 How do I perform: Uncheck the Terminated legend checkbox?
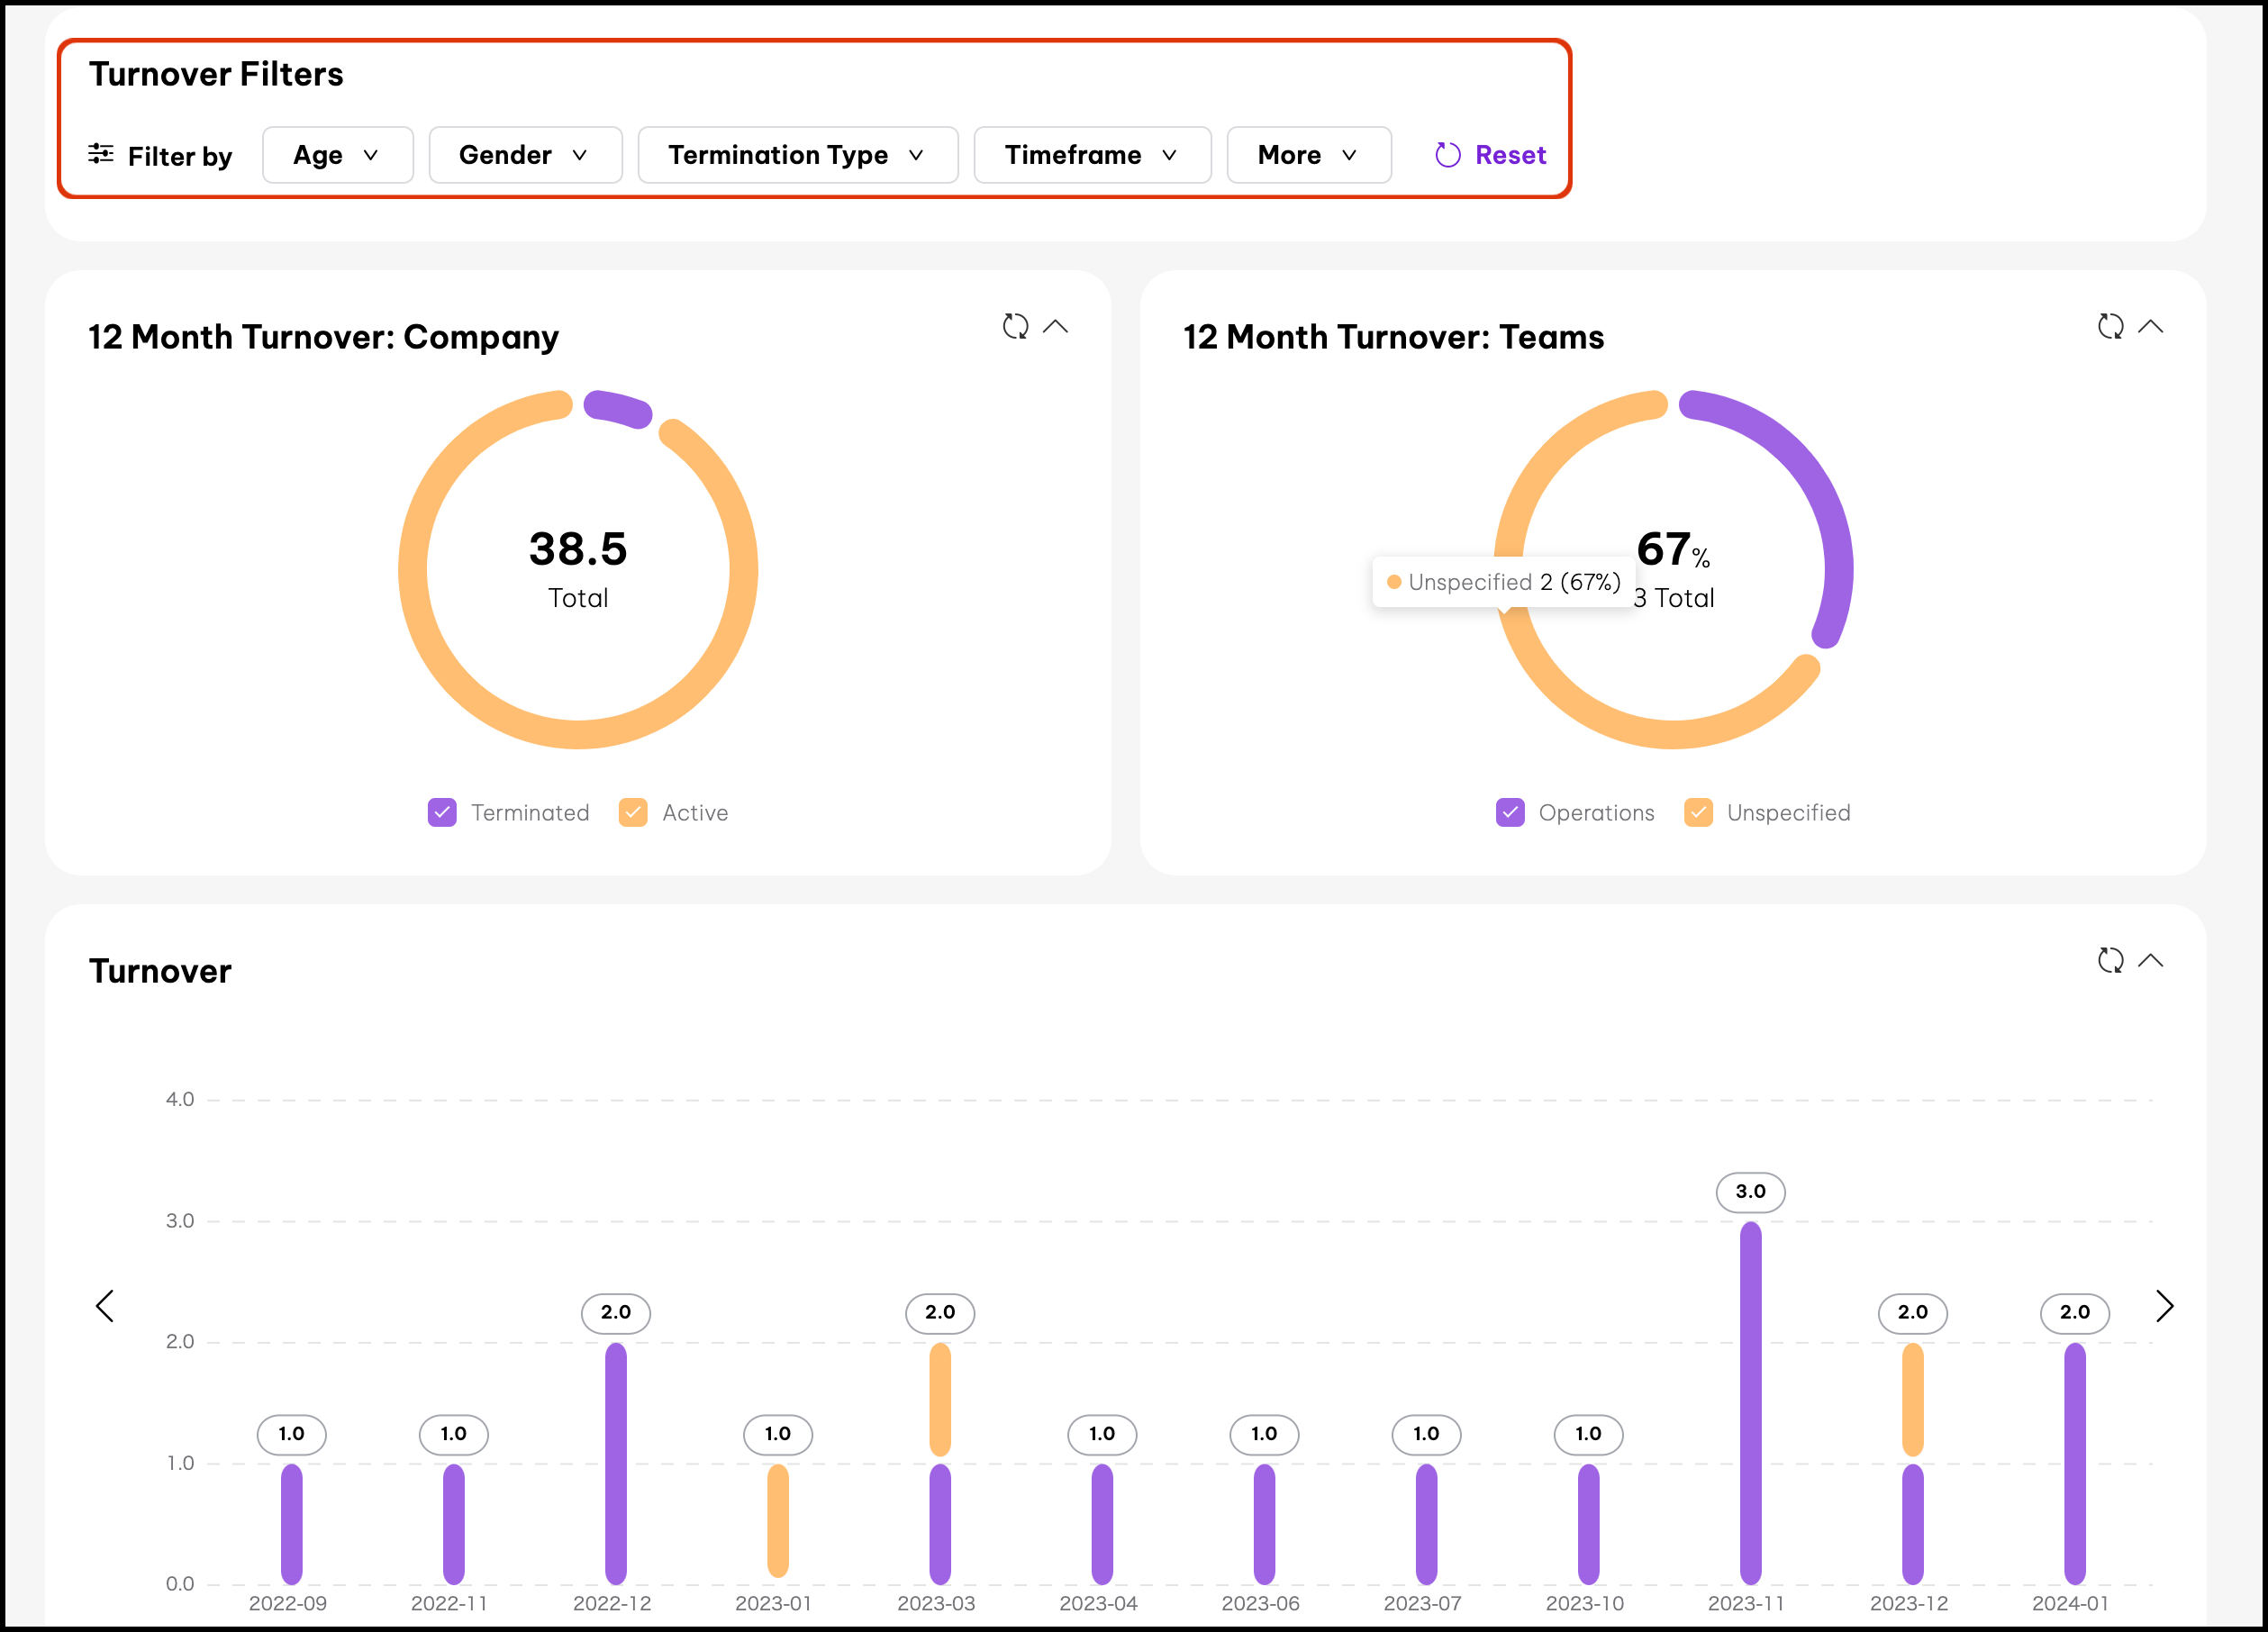(442, 813)
